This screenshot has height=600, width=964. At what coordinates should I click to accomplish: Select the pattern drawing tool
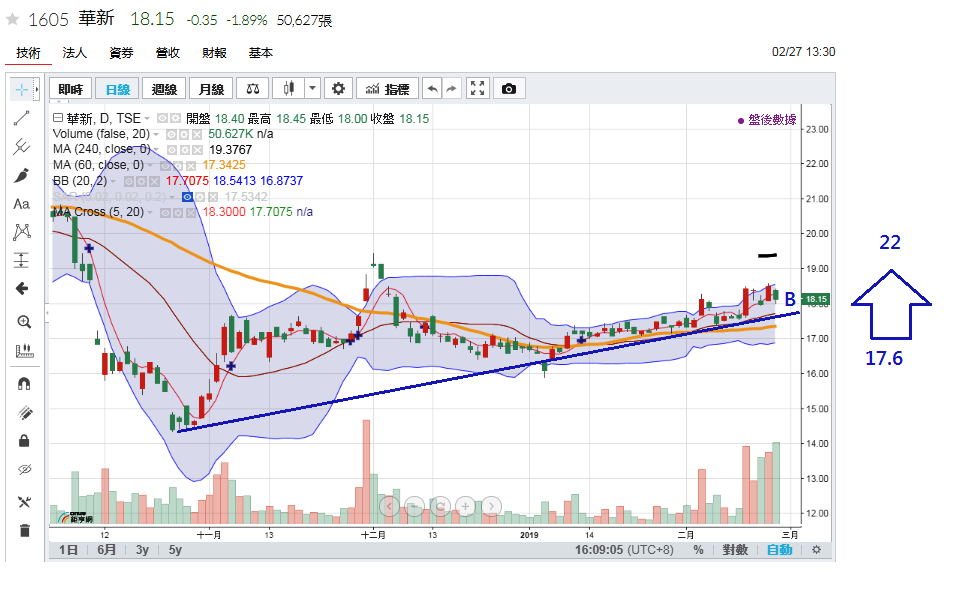tap(22, 232)
